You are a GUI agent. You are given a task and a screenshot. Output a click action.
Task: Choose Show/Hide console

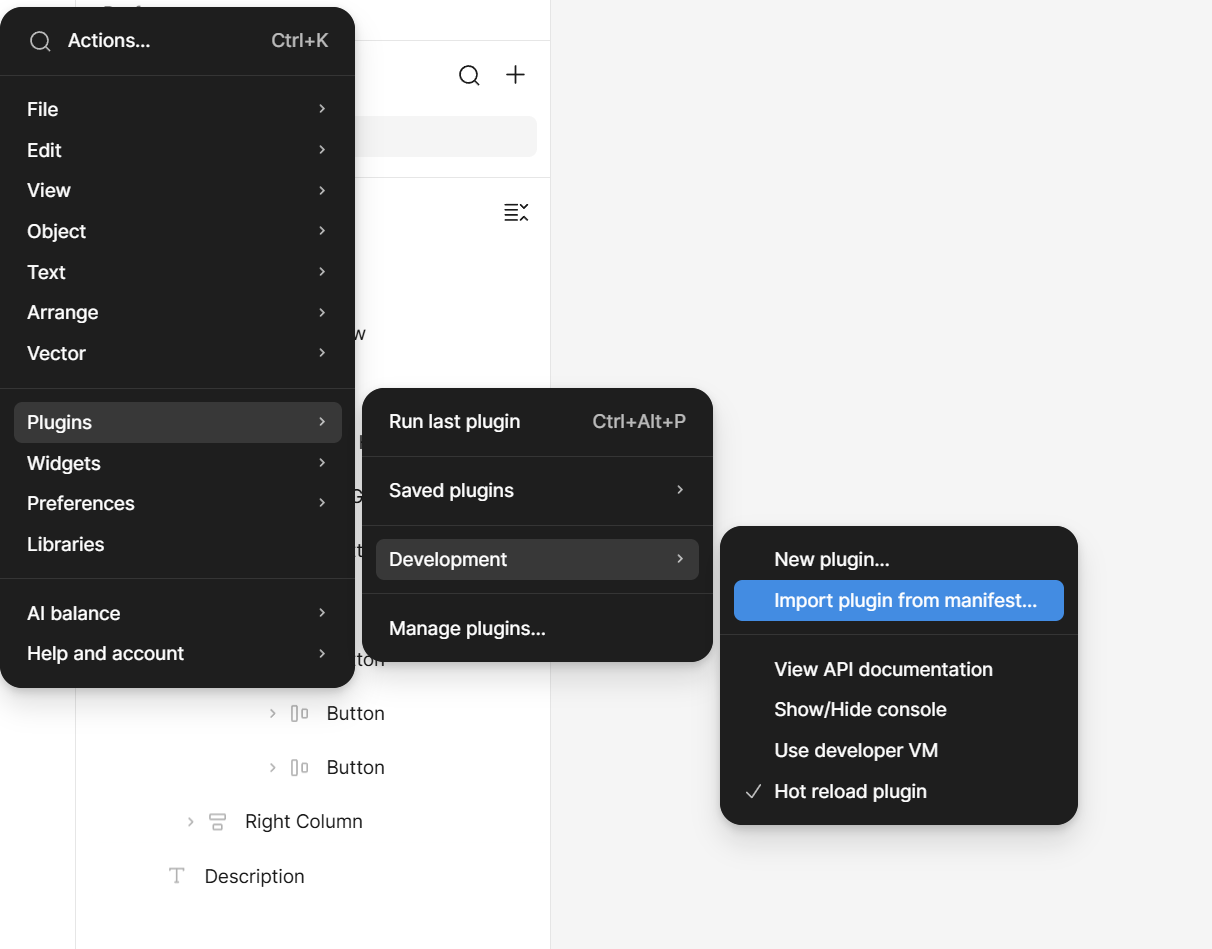point(899,709)
